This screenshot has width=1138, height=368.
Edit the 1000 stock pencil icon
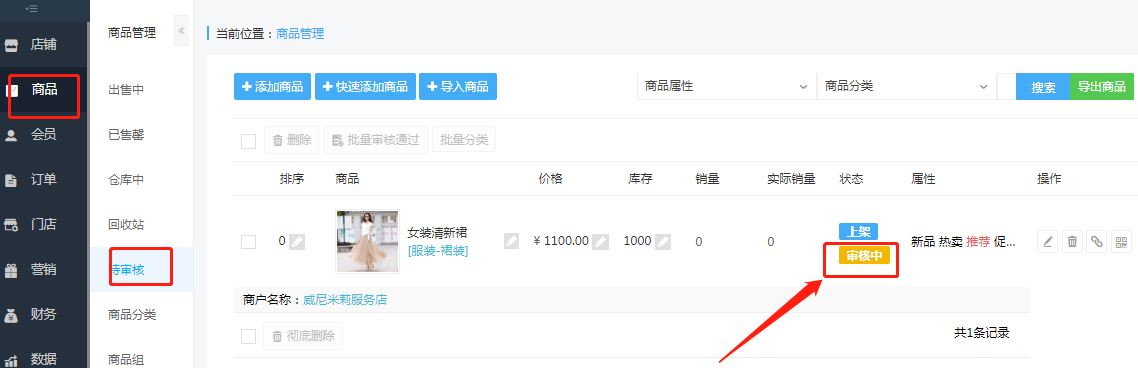(663, 241)
